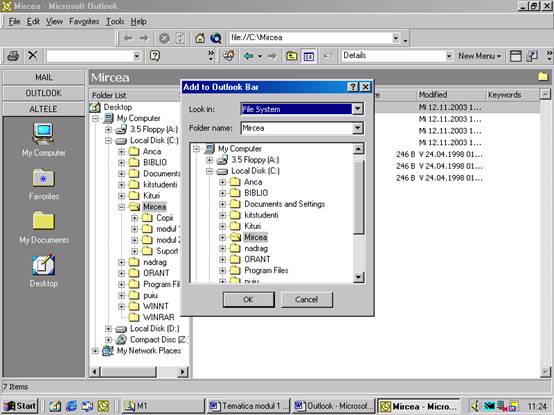Expand My Network Places in Folder List
554x415 pixels.
click(x=95, y=351)
